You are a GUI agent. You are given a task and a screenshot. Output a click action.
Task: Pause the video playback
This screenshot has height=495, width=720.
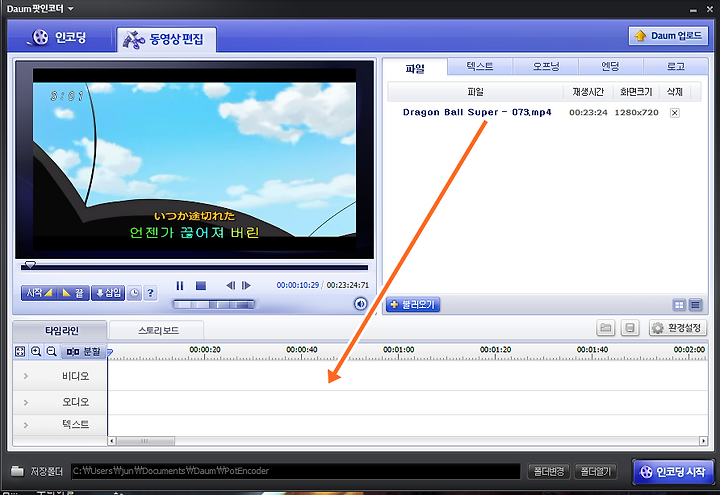[180, 286]
